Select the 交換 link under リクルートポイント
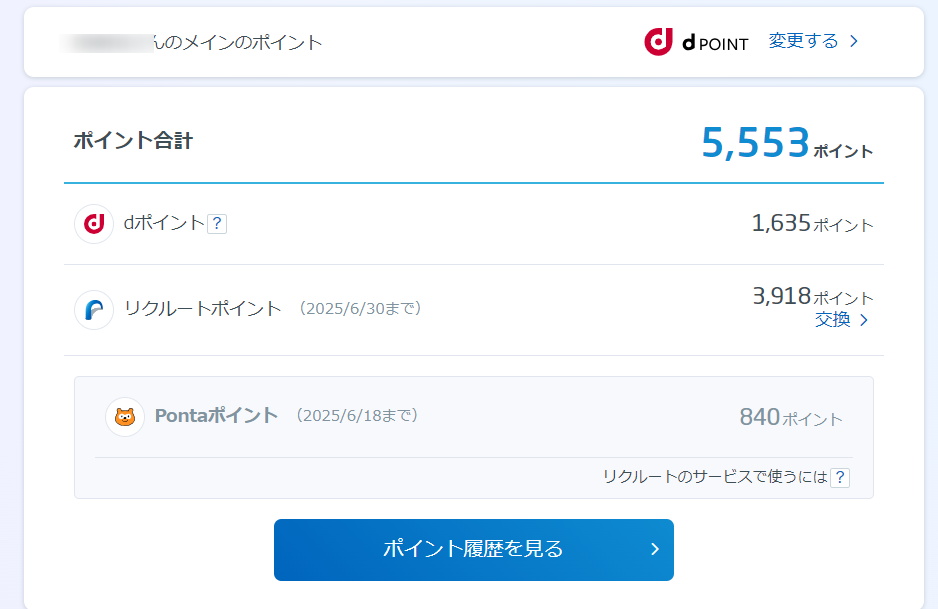 832,320
